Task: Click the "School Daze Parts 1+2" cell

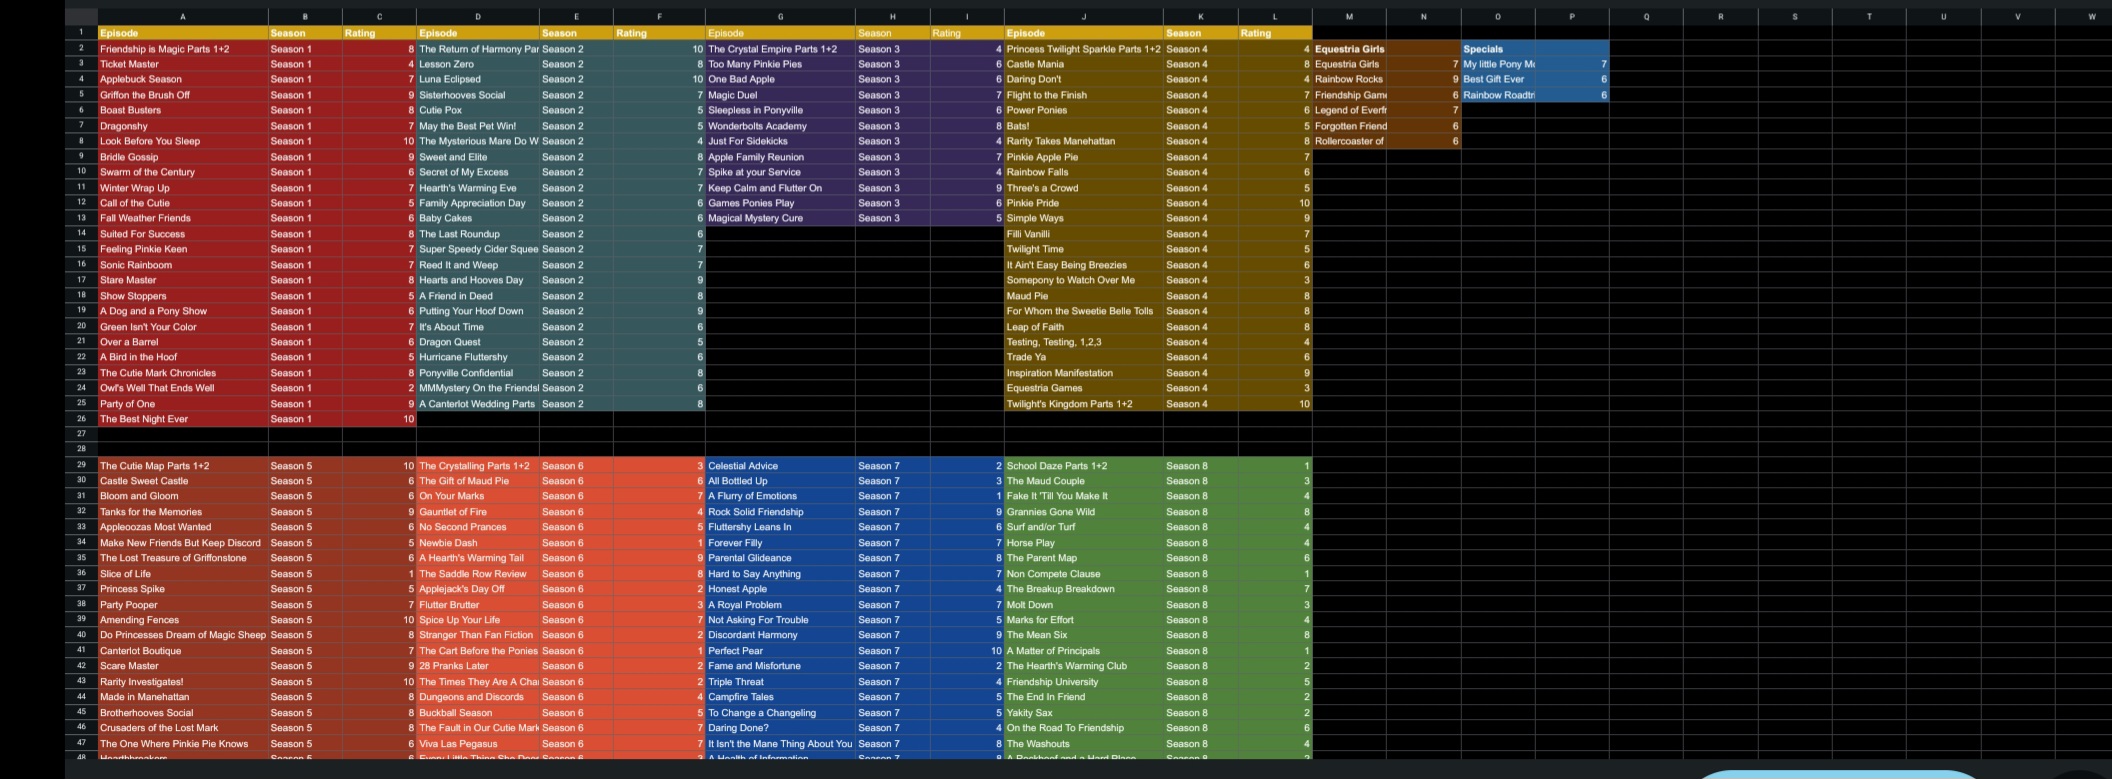Action: 1084,466
